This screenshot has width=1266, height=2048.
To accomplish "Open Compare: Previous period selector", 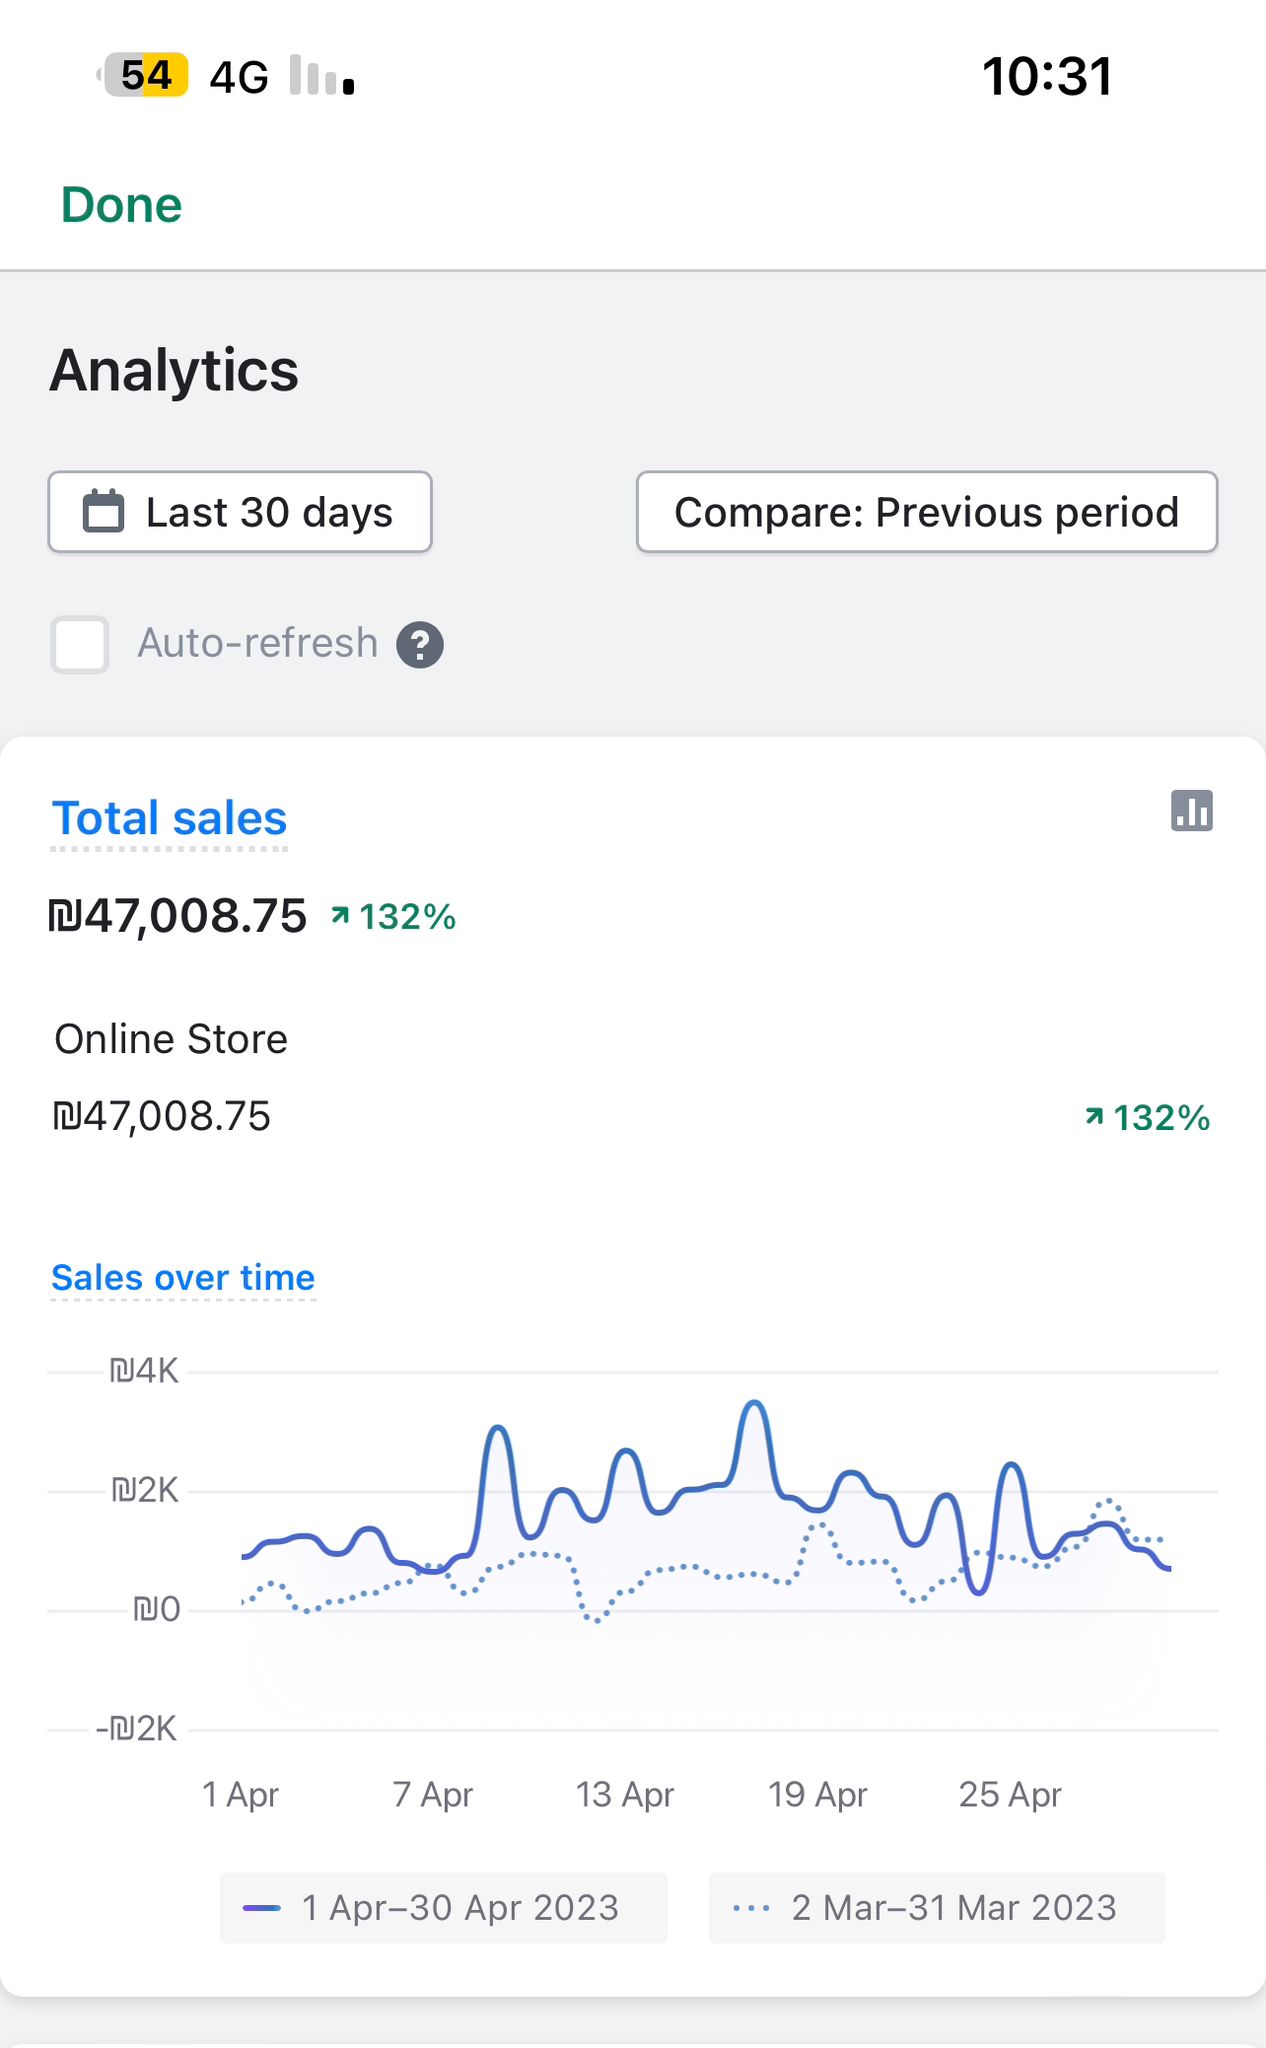I will click(926, 512).
